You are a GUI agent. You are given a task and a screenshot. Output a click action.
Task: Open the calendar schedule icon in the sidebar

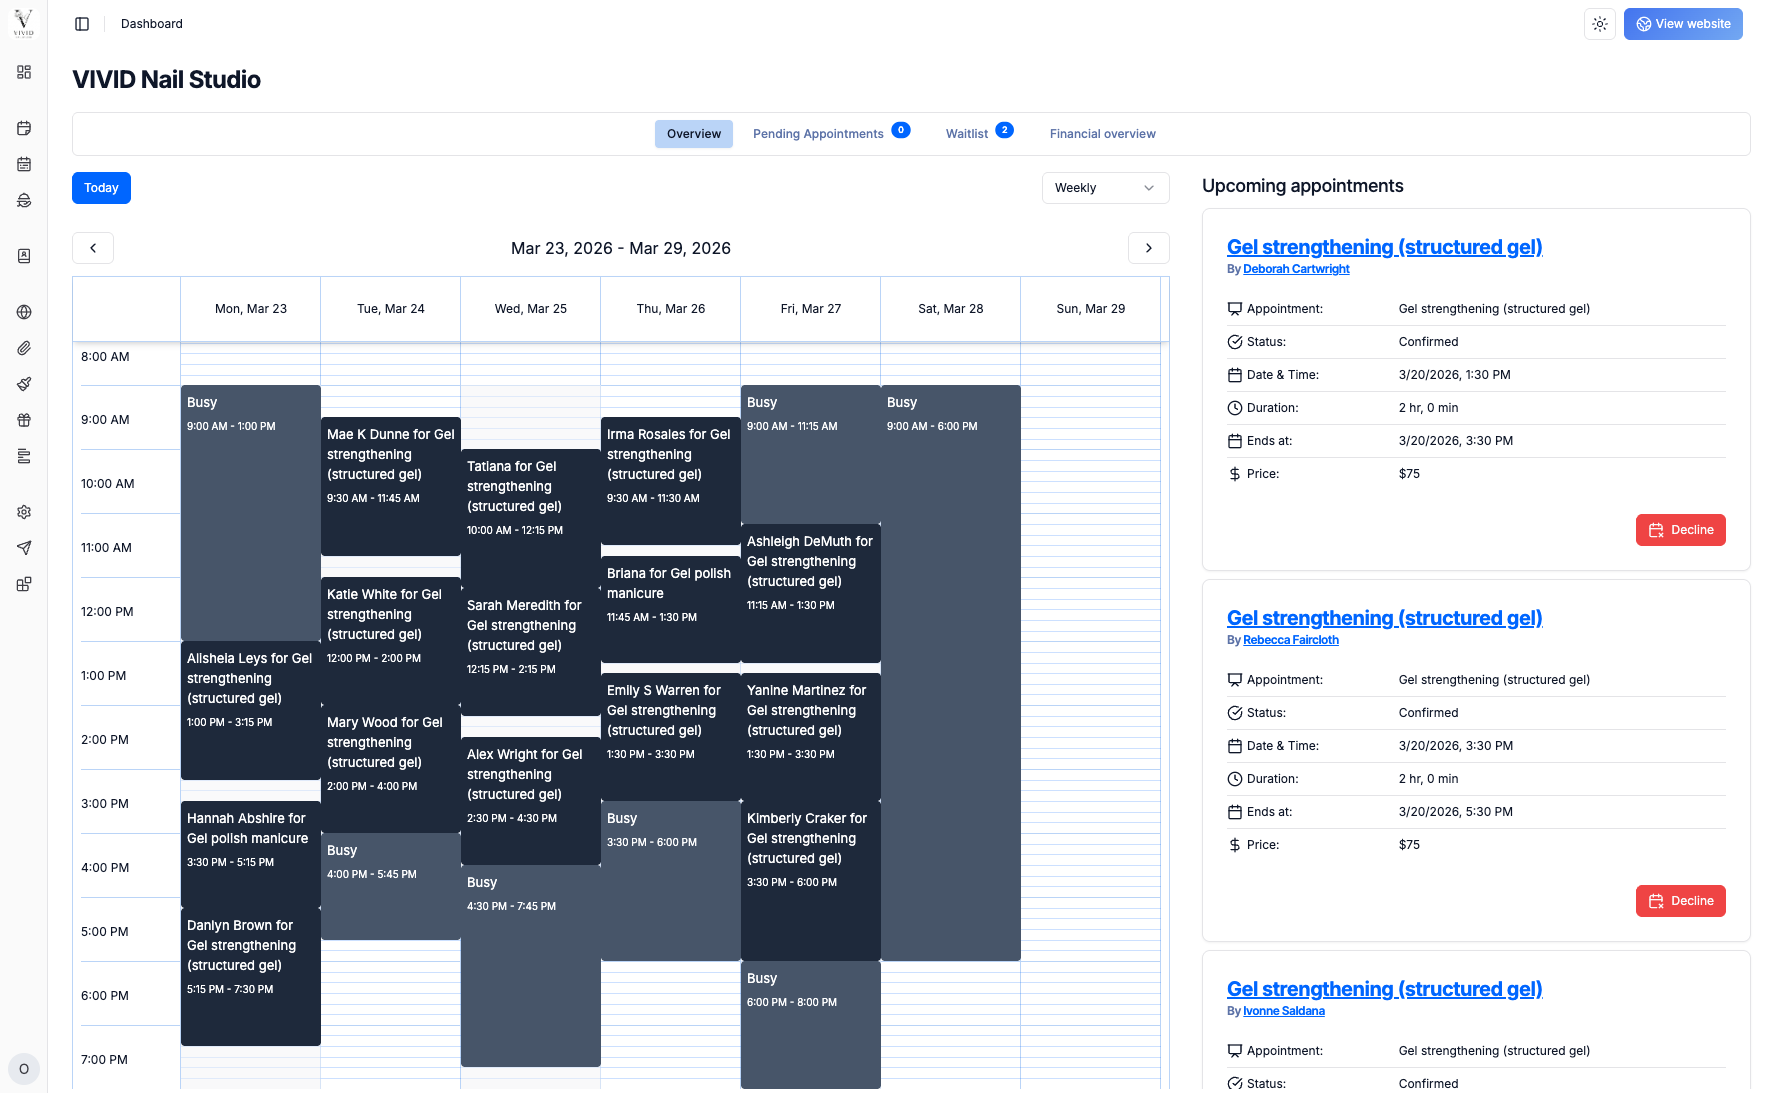pos(24,164)
